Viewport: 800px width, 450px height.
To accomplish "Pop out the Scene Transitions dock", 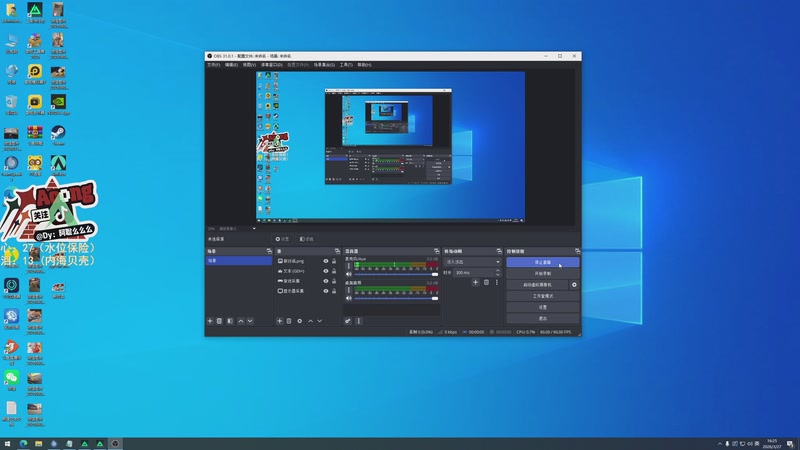I will click(499, 251).
